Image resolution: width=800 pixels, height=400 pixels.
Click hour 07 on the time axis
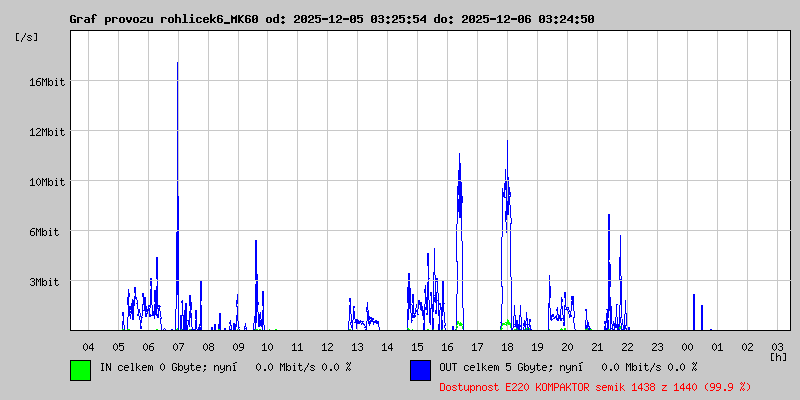(178, 346)
